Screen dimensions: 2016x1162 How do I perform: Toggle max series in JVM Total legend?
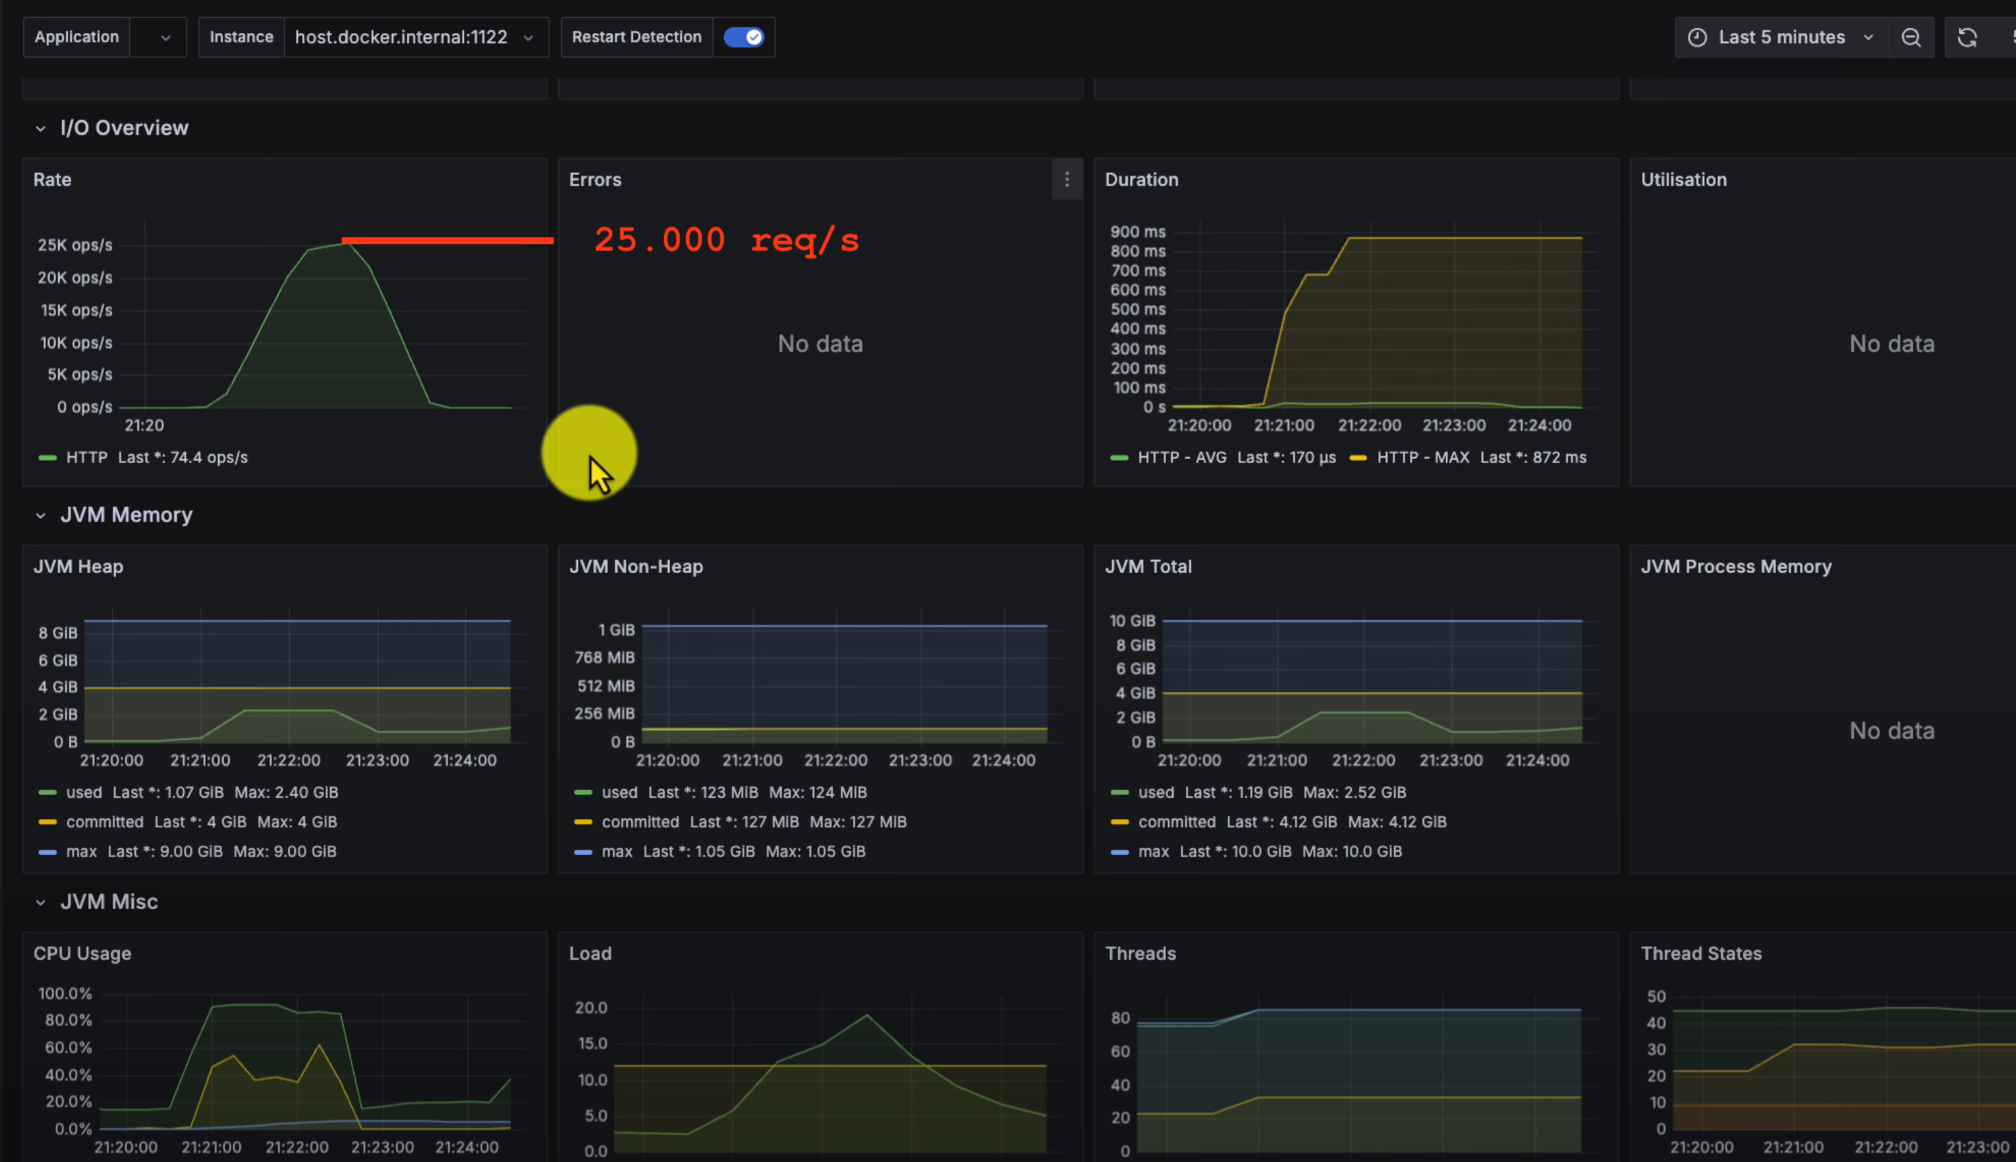pyautogui.click(x=1153, y=852)
